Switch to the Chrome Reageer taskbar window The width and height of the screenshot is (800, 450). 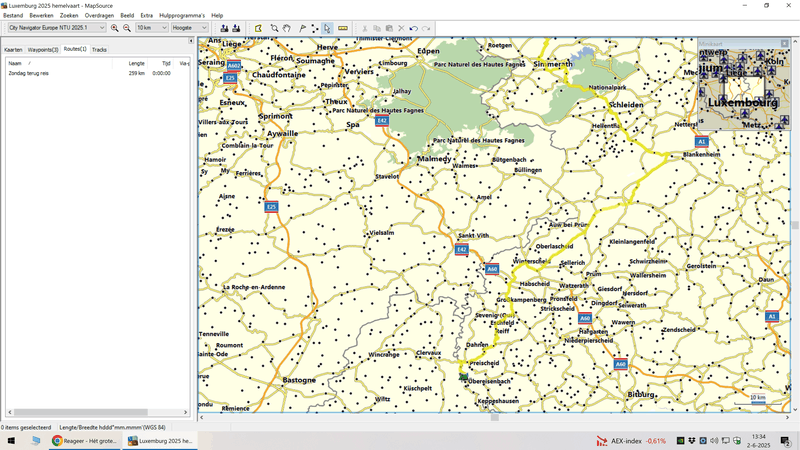[85, 440]
